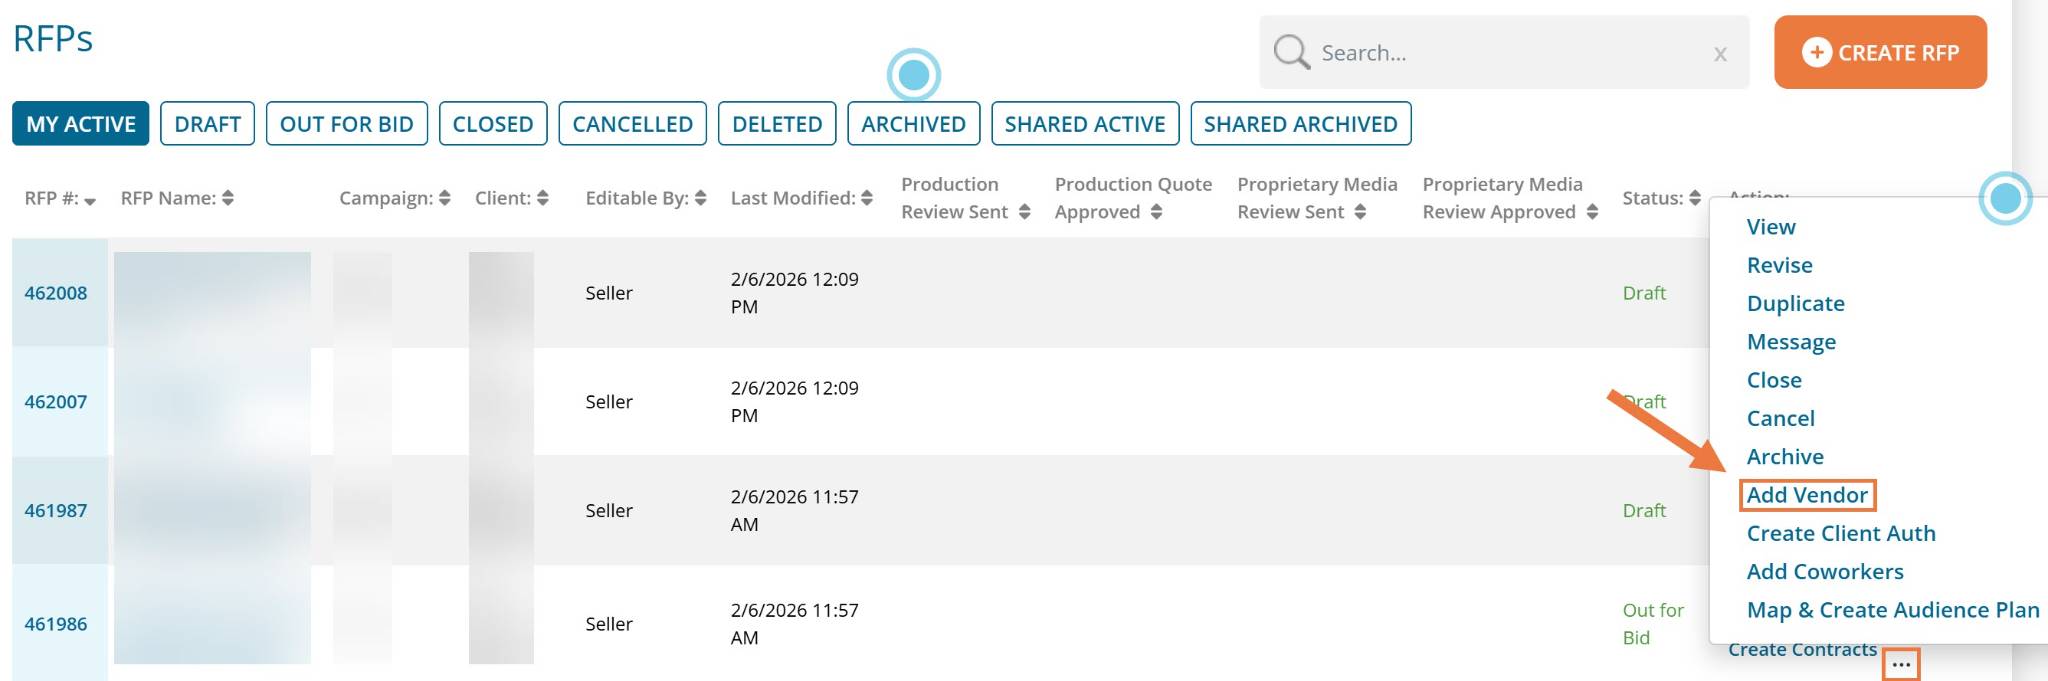Sort by RFP Name column arrows
The image size is (2048, 681).
coord(228,198)
